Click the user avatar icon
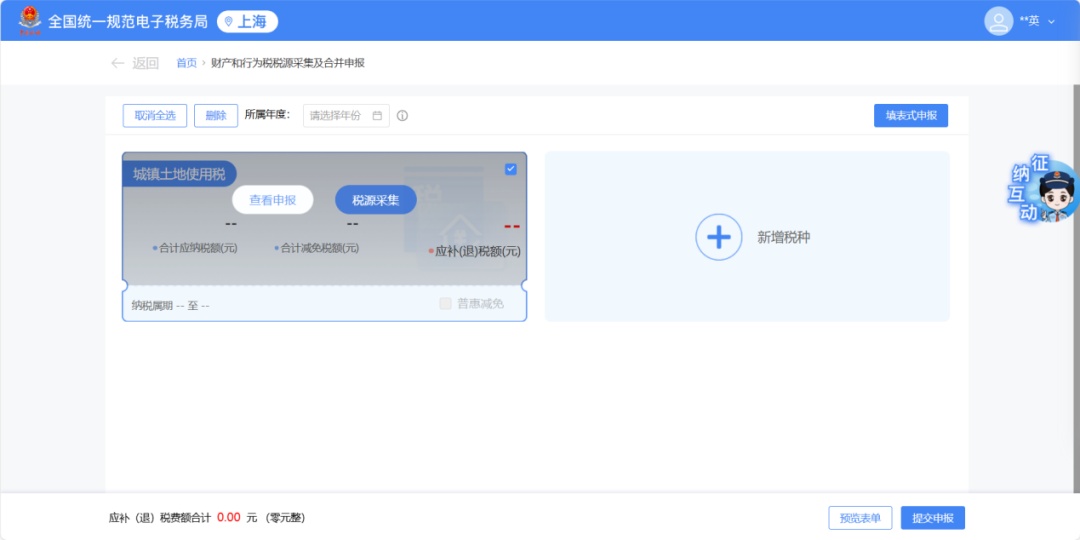The width and height of the screenshot is (1080, 540). click(998, 20)
